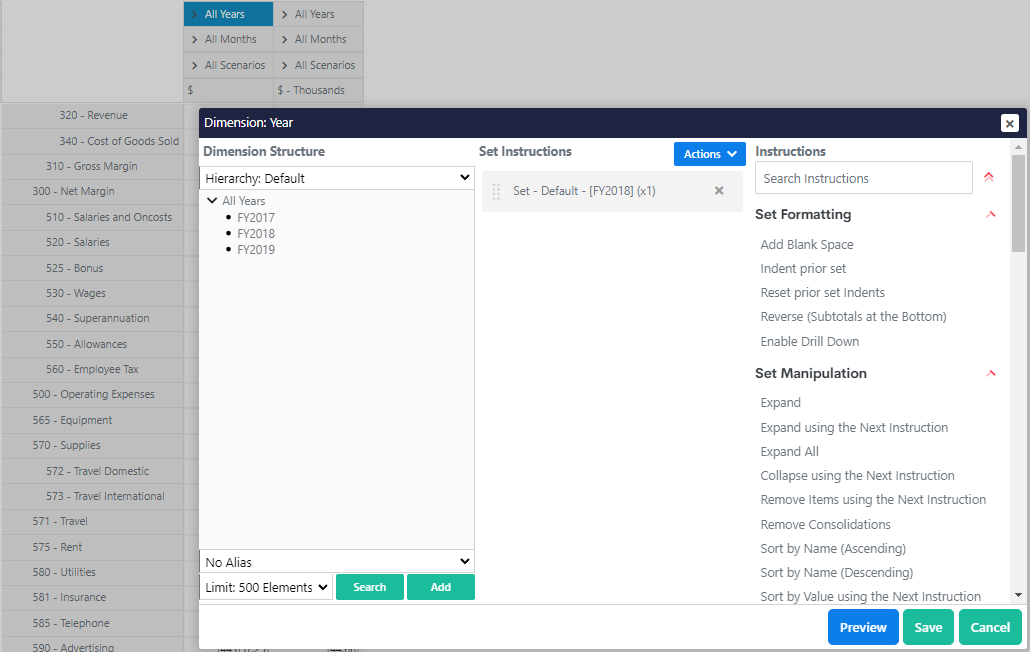Collapse the All Years tree node

(x=212, y=201)
